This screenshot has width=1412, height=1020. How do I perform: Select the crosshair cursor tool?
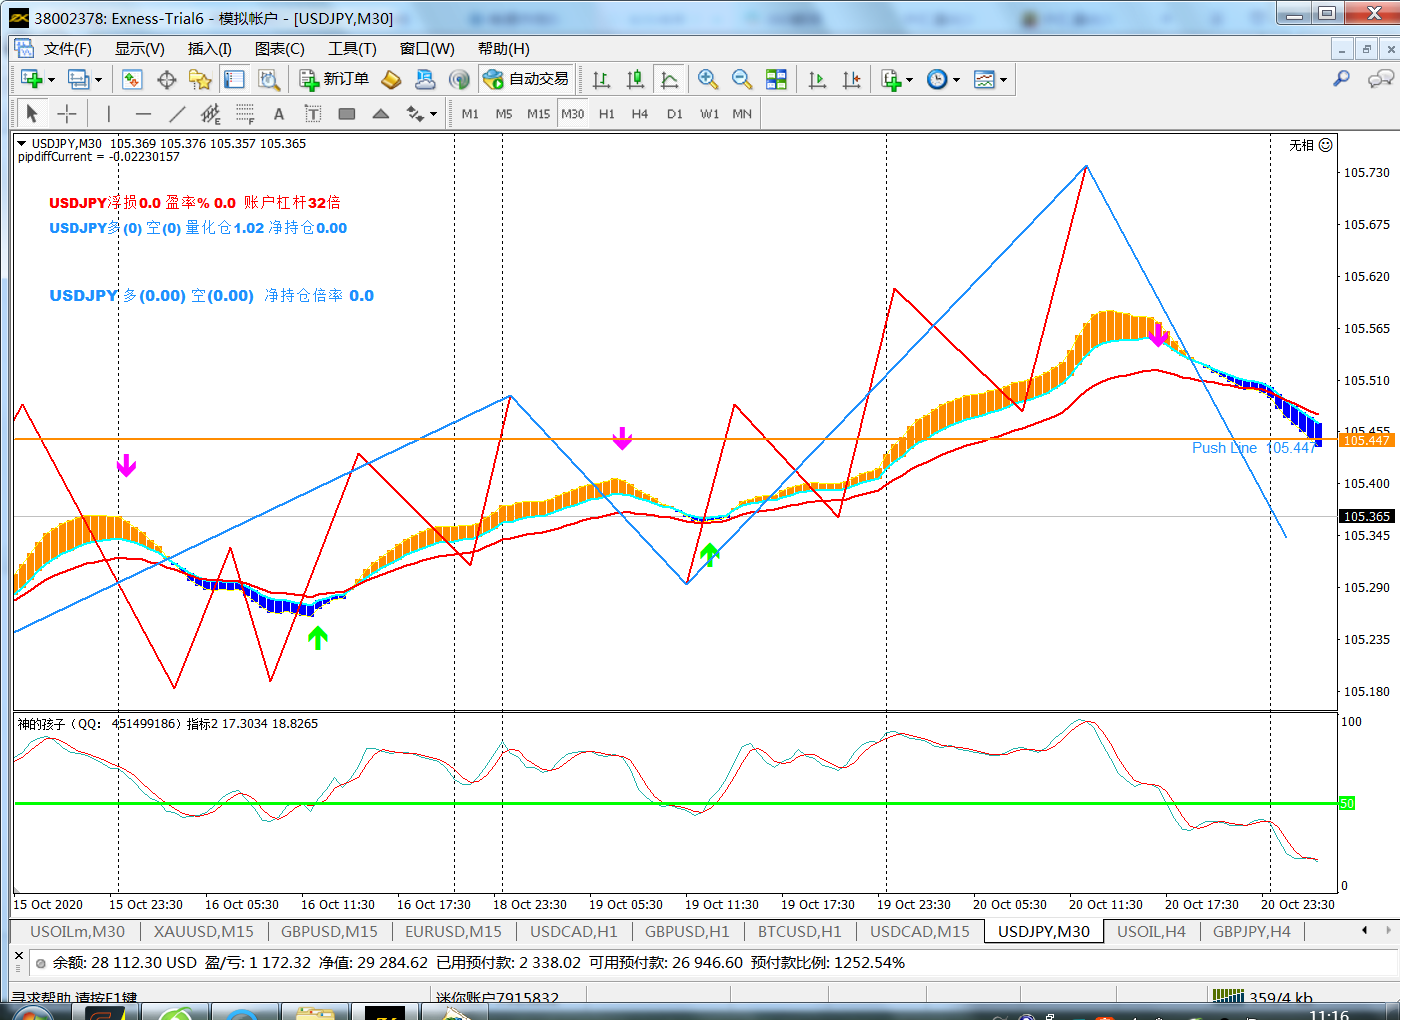coord(66,114)
